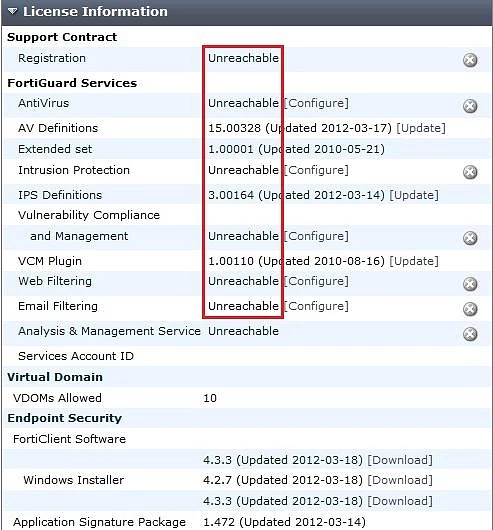Select Extended set version 1.00001 text
The image size is (493, 530).
click(x=231, y=149)
